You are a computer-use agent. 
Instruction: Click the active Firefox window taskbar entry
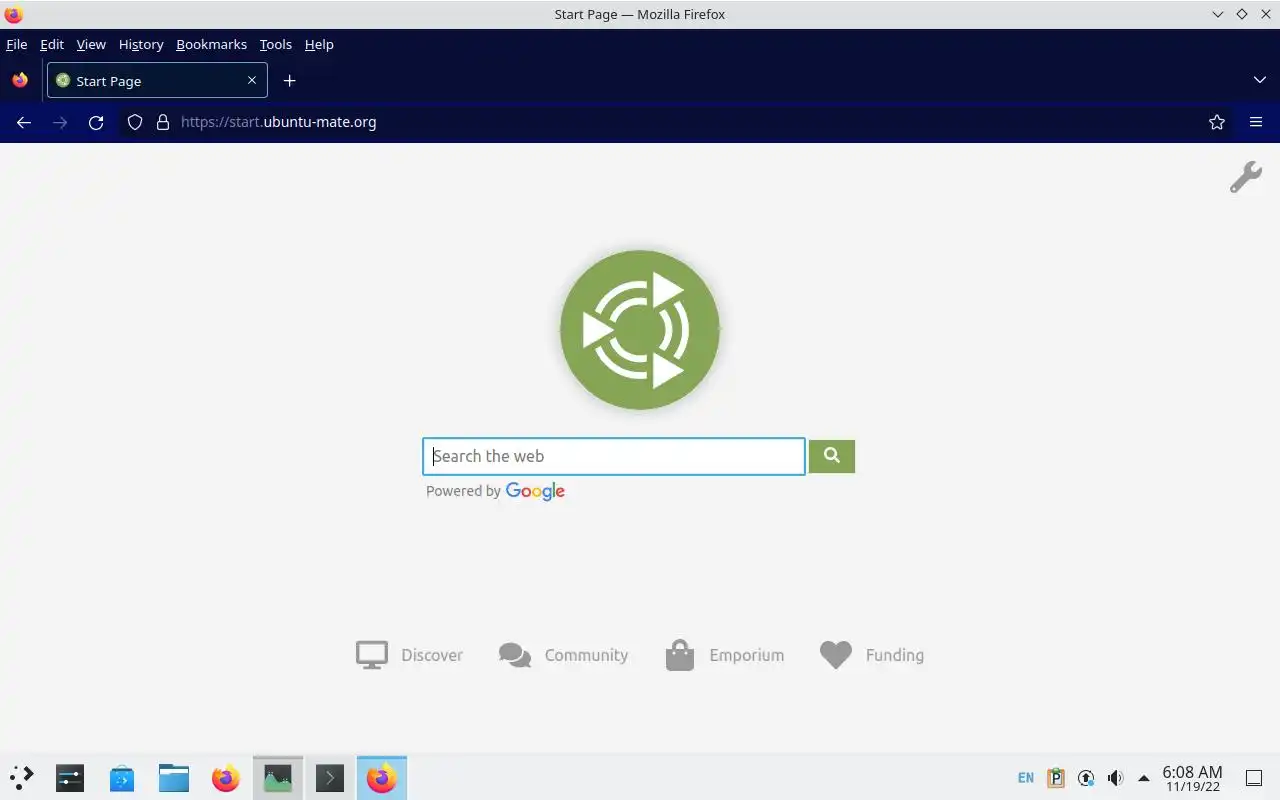[381, 777]
